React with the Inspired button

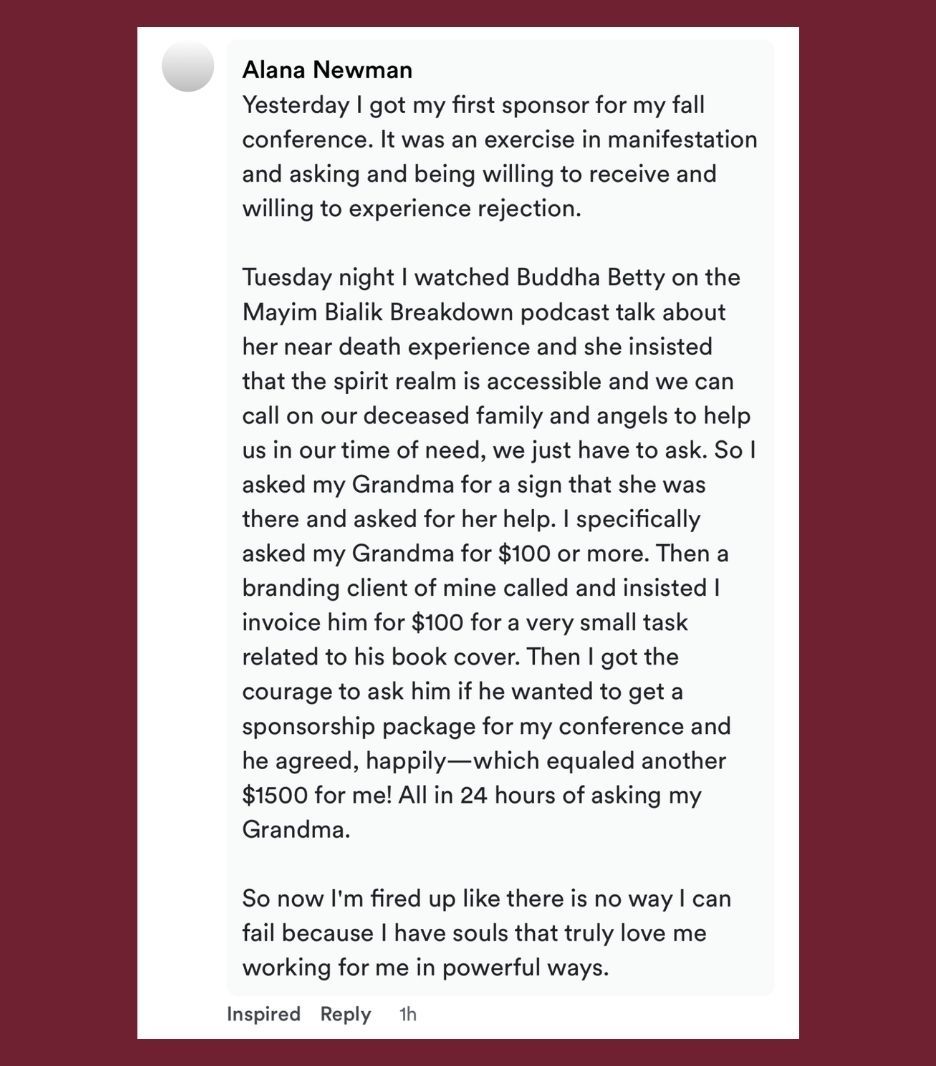click(263, 1014)
